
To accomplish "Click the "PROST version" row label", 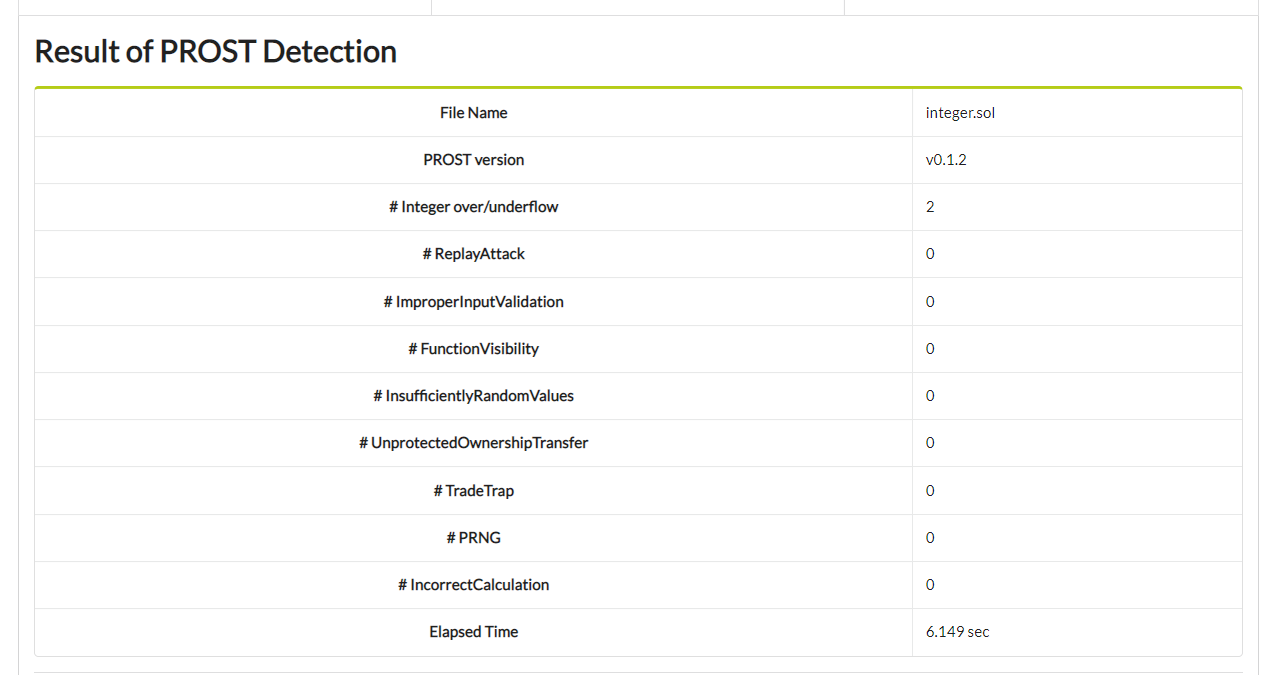I will tap(473, 160).
